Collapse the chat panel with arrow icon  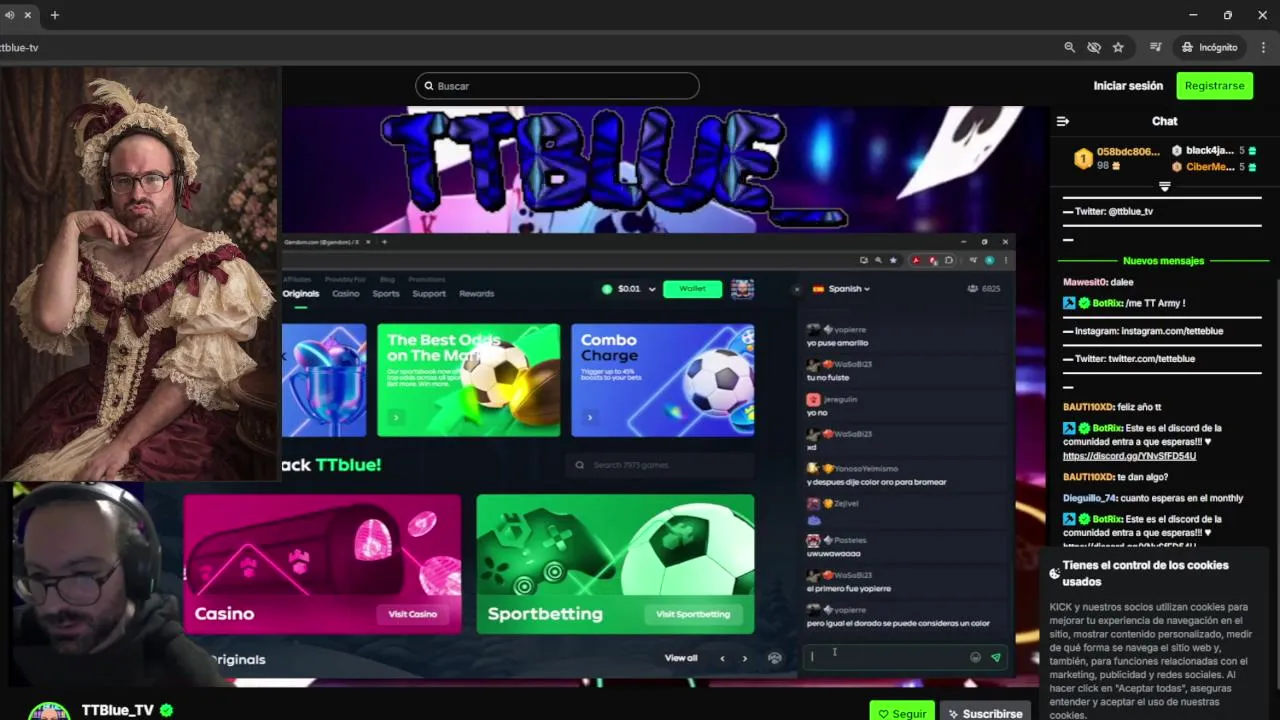[1063, 121]
